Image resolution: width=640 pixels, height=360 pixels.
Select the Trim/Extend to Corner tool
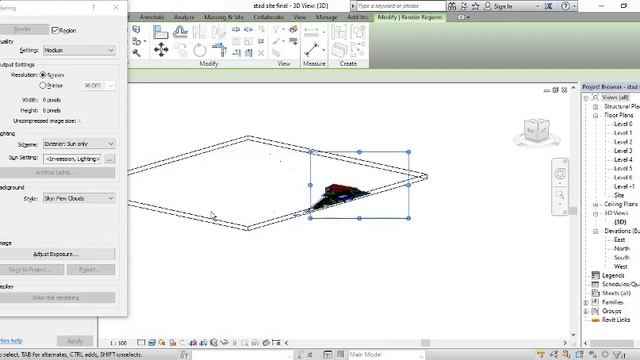[x=219, y=50]
